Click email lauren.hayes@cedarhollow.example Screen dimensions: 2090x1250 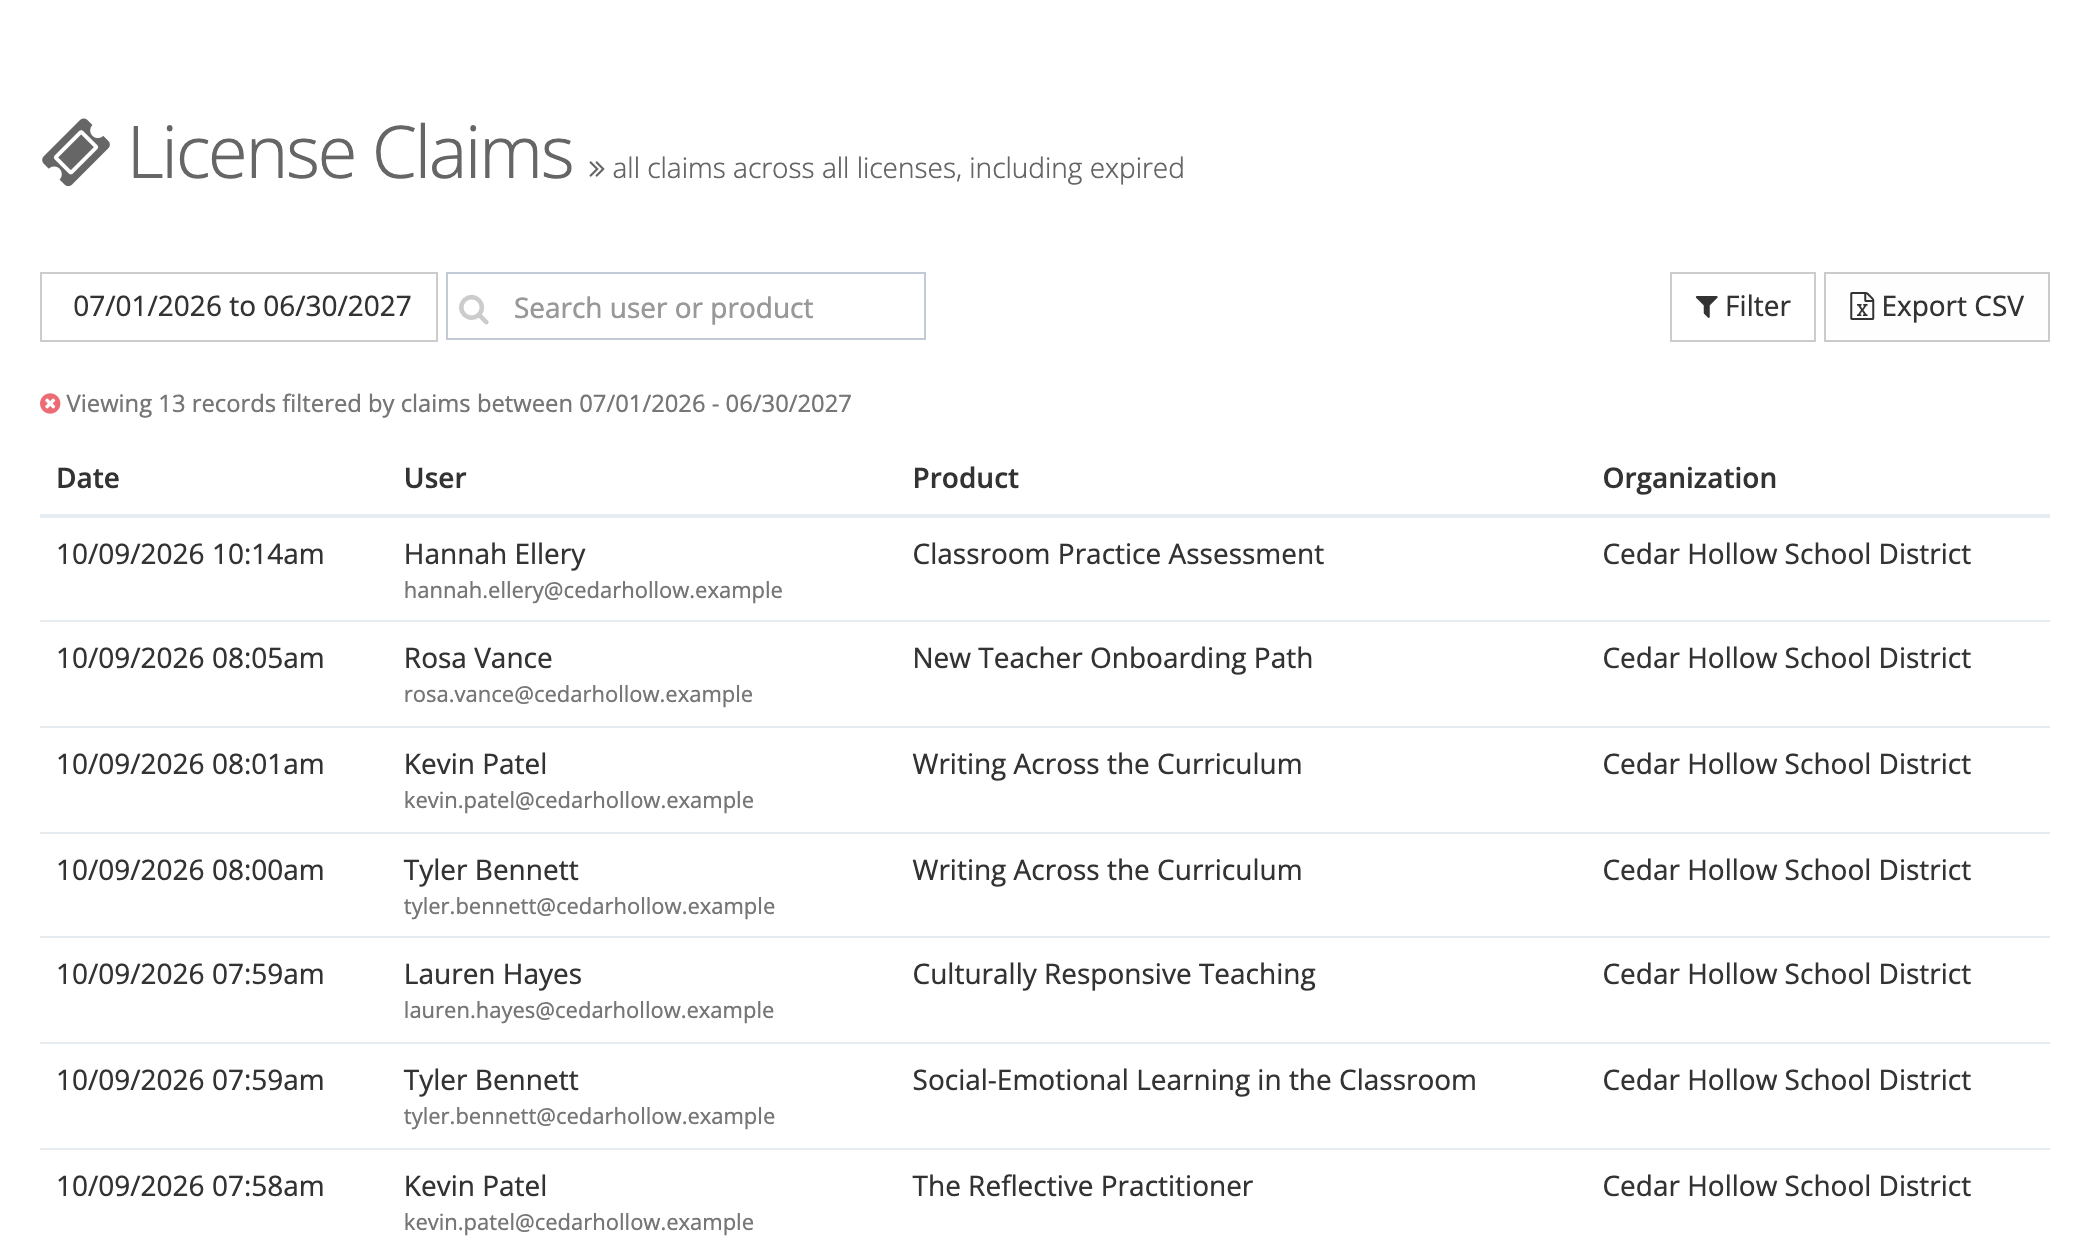pyautogui.click(x=589, y=1010)
